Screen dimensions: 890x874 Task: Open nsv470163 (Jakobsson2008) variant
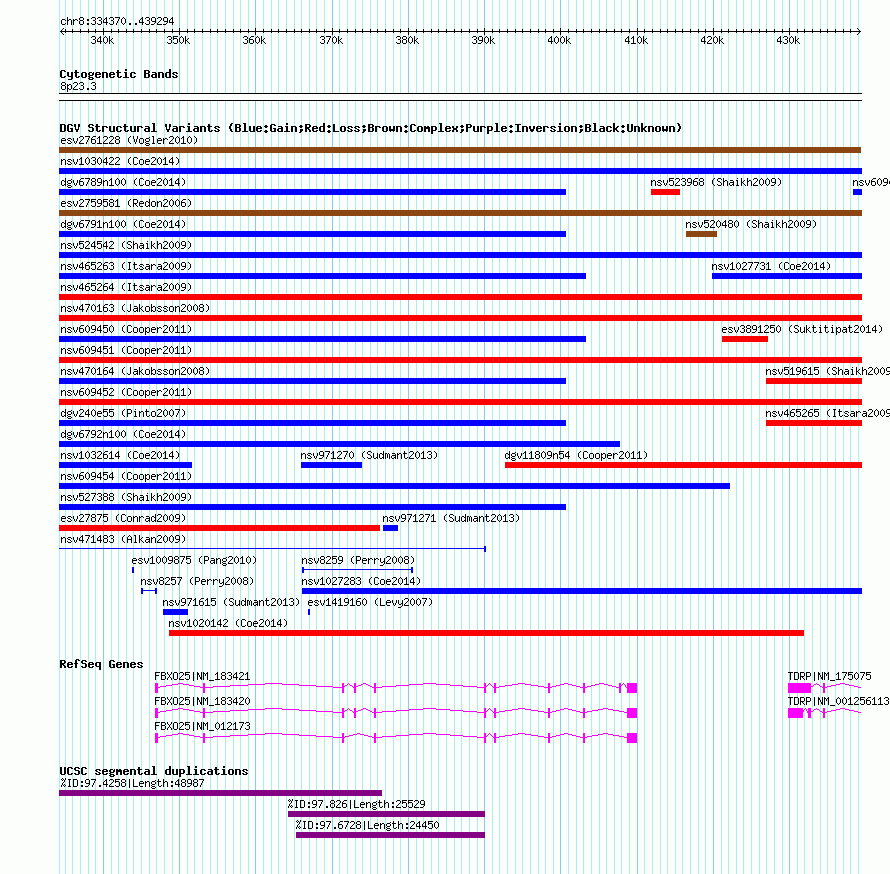click(460, 318)
